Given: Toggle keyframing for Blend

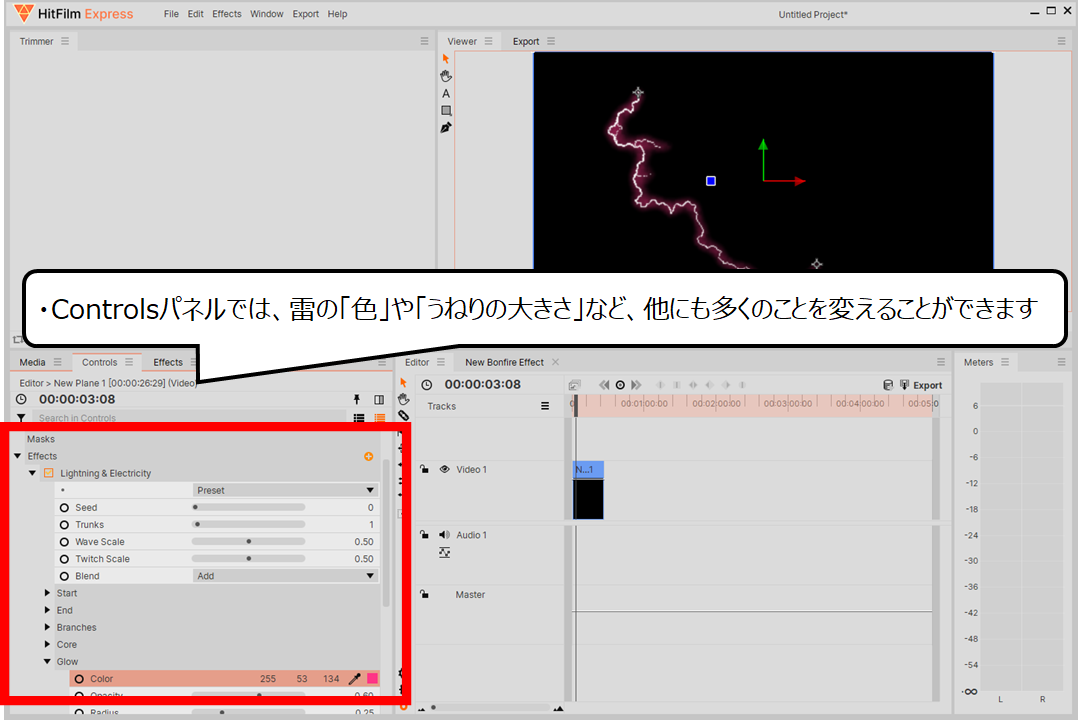Looking at the screenshot, I should pyautogui.click(x=65, y=576).
